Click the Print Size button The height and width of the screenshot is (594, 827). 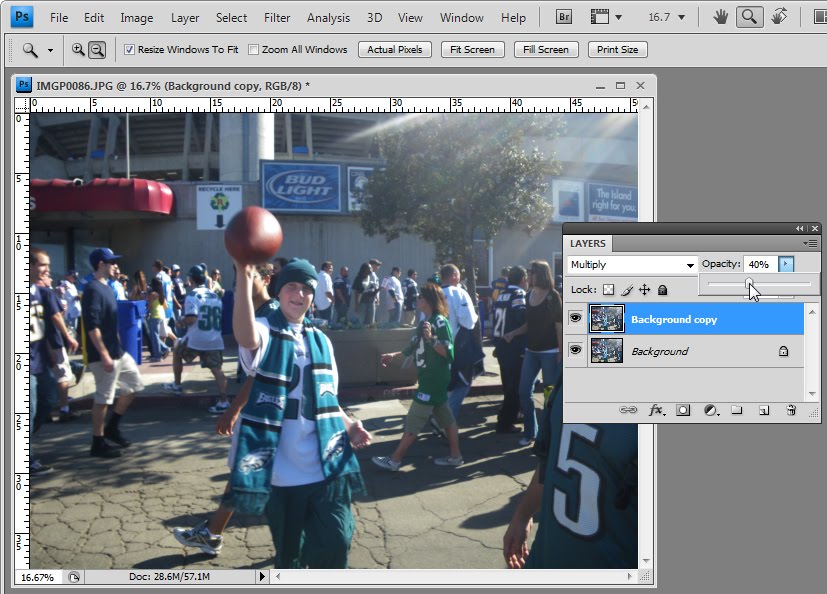coord(618,50)
